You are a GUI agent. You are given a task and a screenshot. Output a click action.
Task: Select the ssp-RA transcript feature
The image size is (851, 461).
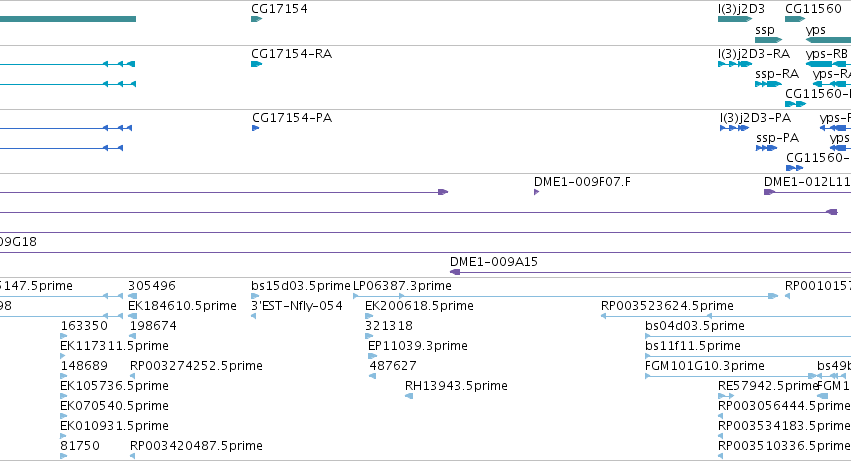769,84
